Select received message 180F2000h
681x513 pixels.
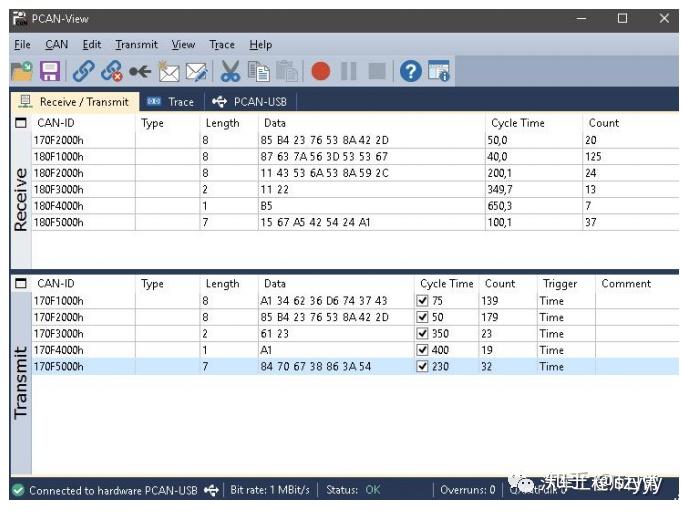pos(355,173)
